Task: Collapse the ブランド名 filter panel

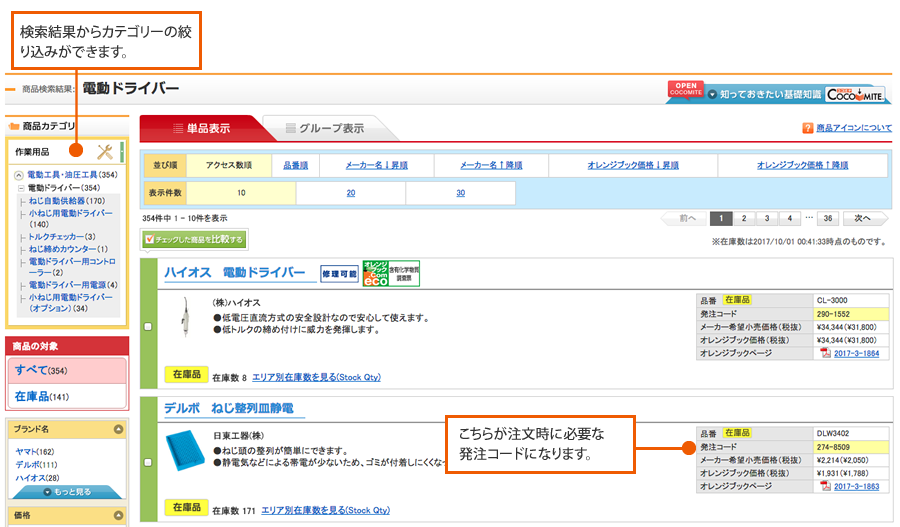Action: coord(118,429)
